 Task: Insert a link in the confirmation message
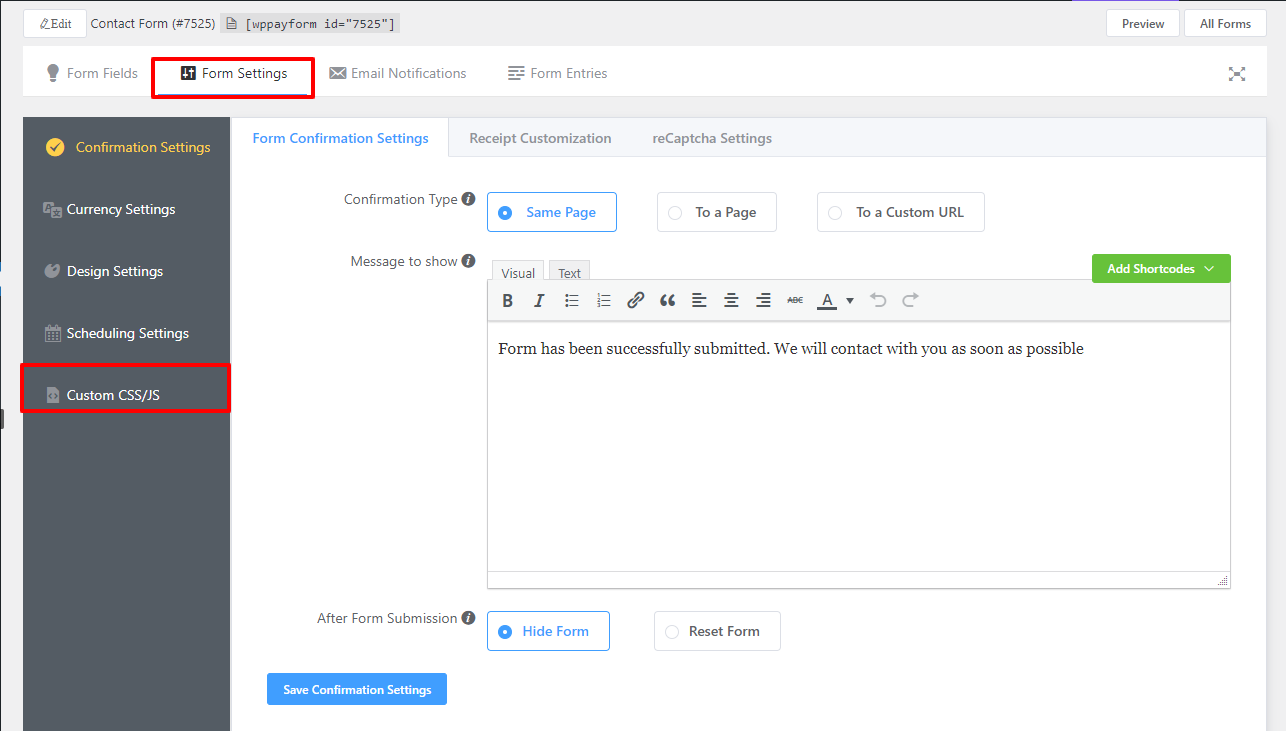click(635, 300)
